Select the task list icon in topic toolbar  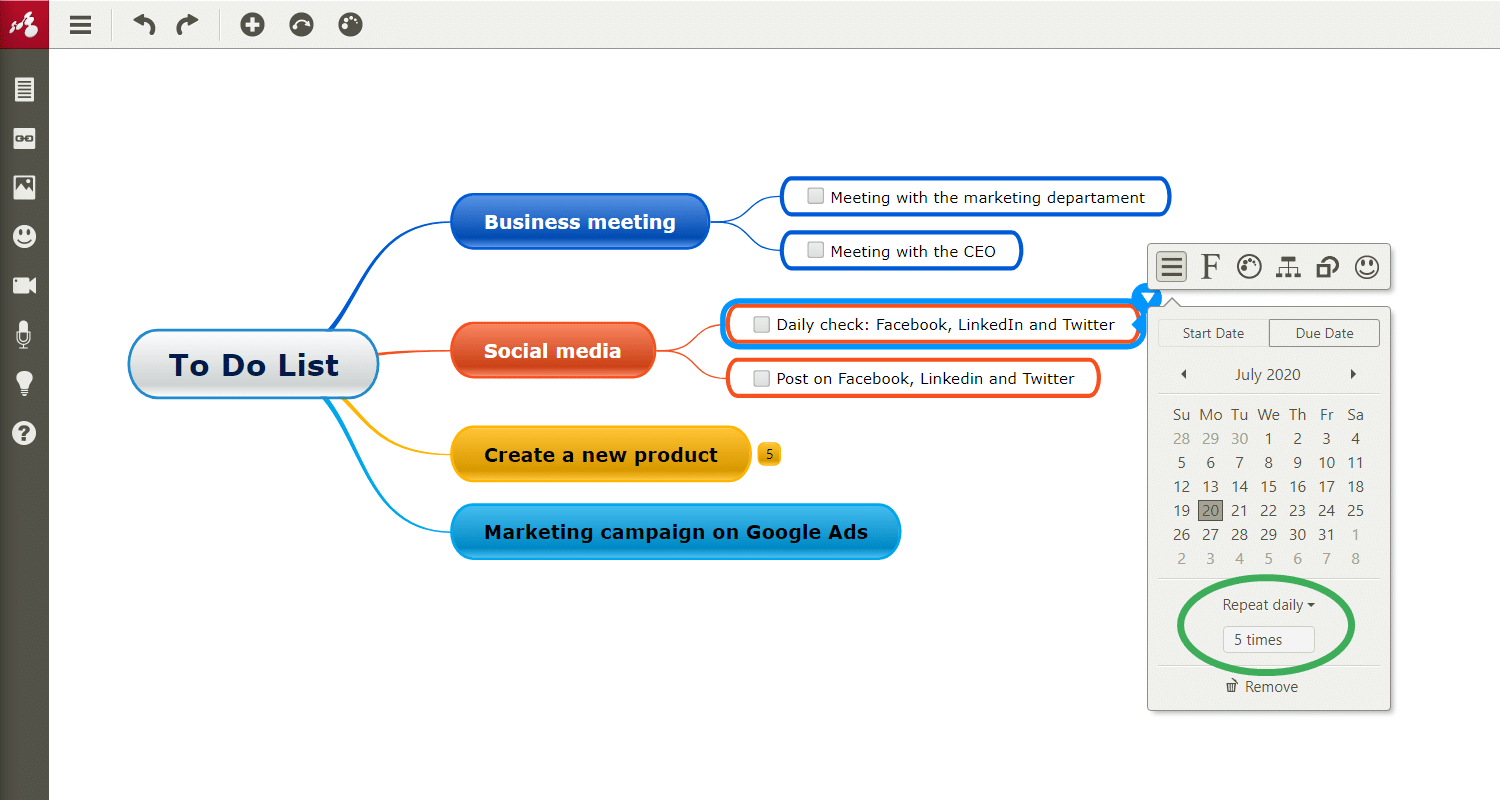[1172, 266]
